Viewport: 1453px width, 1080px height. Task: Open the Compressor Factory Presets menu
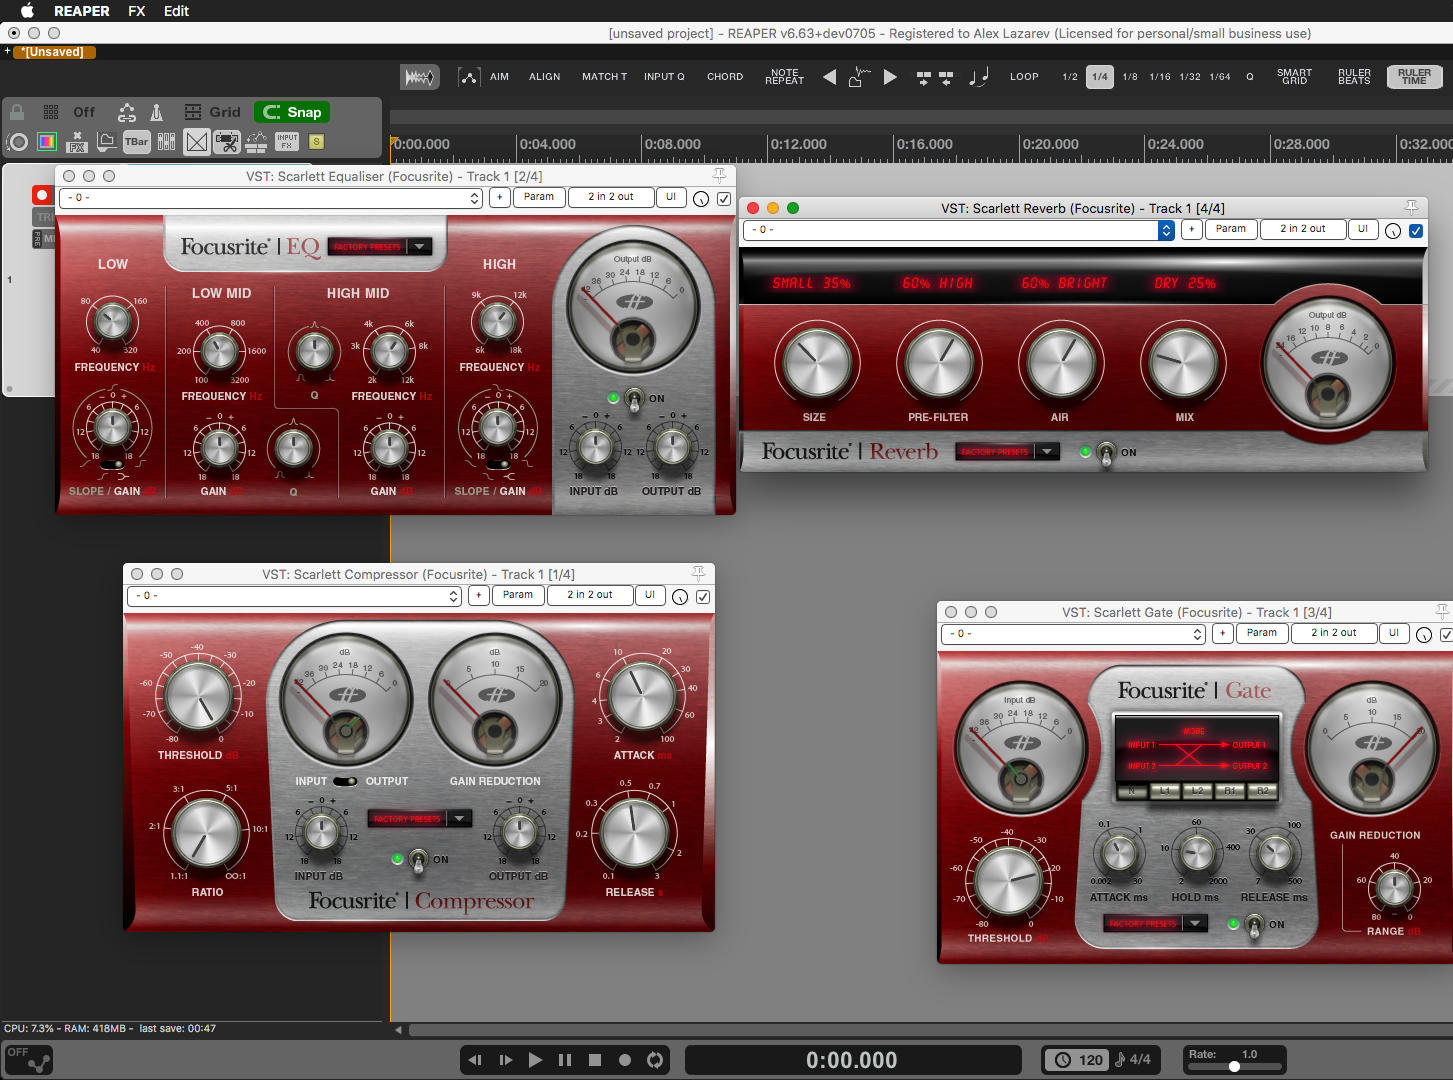tap(419, 818)
